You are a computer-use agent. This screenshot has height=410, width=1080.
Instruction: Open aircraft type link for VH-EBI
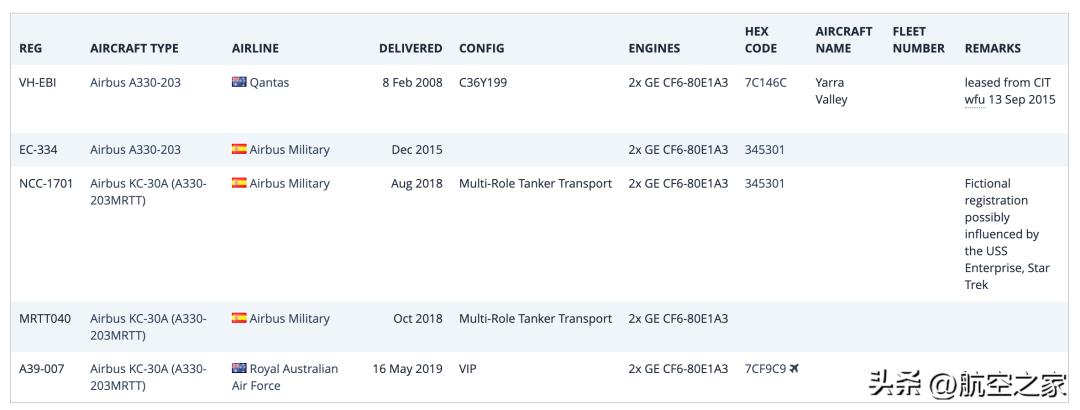point(135,83)
